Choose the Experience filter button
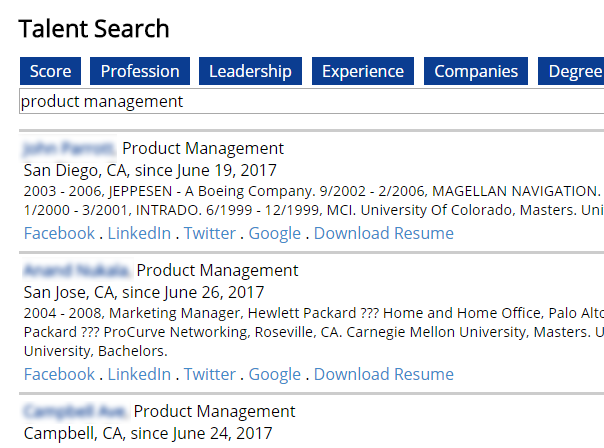The height and width of the screenshot is (448, 604). point(363,71)
